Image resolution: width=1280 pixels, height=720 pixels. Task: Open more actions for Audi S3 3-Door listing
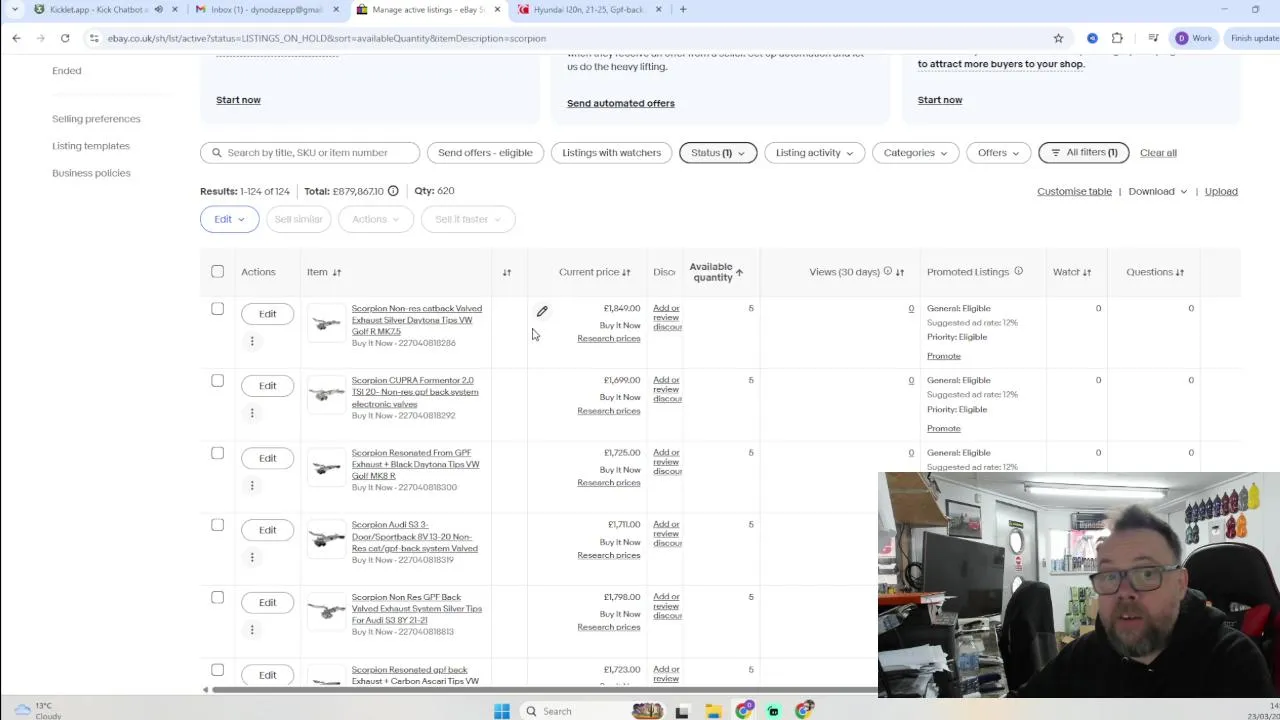pyautogui.click(x=252, y=557)
